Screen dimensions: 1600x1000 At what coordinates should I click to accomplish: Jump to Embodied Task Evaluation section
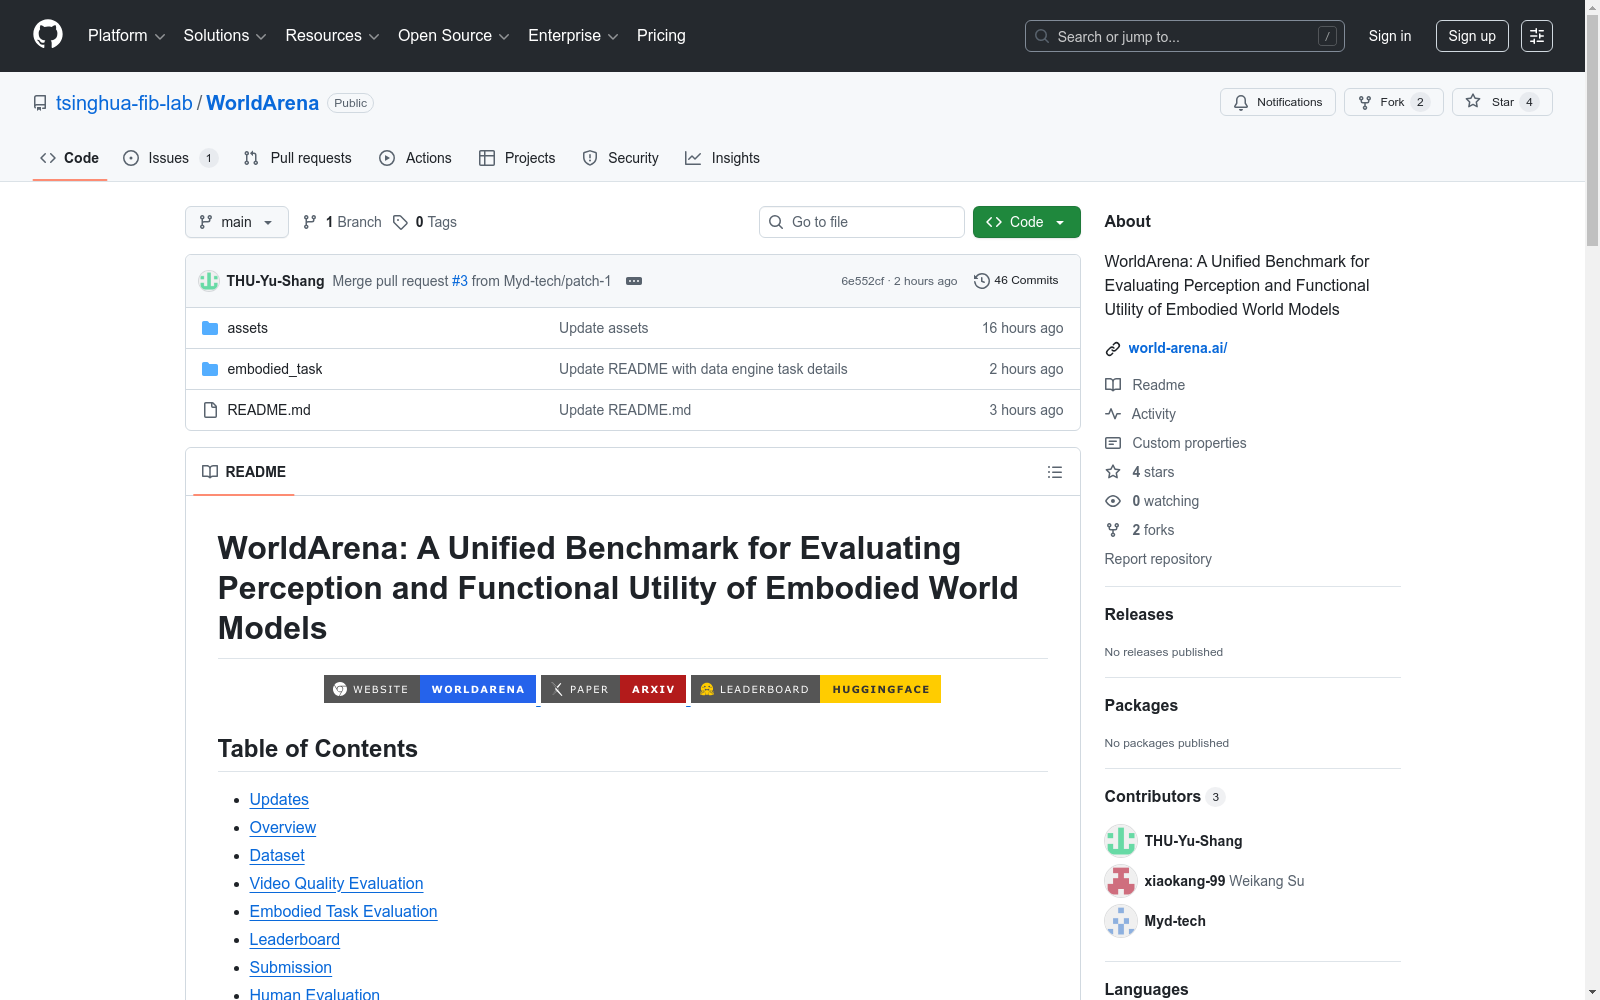point(344,912)
